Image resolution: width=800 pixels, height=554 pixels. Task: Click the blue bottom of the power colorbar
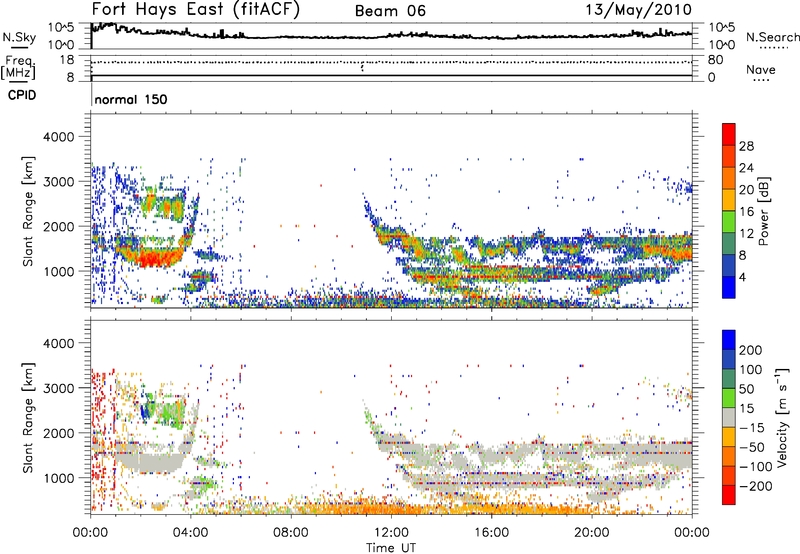pos(729,287)
